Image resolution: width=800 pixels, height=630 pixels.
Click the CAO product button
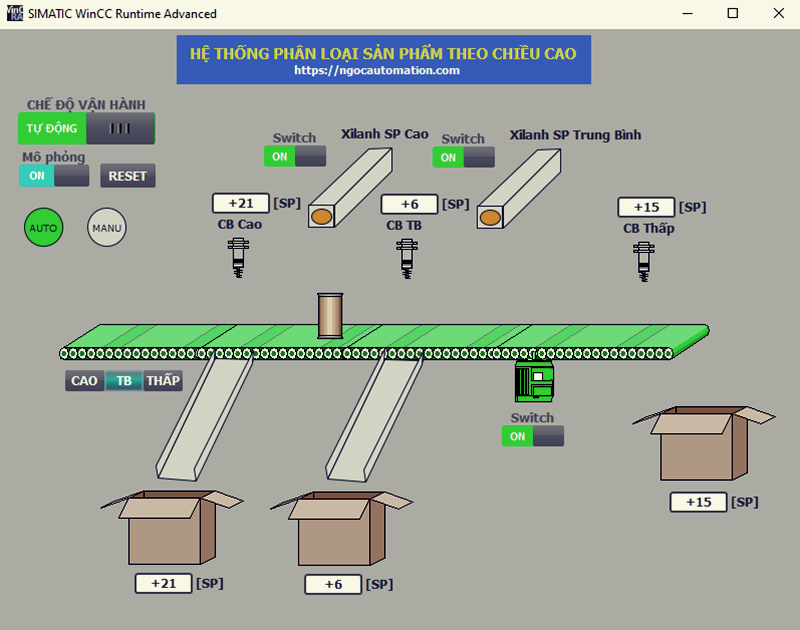pos(84,381)
